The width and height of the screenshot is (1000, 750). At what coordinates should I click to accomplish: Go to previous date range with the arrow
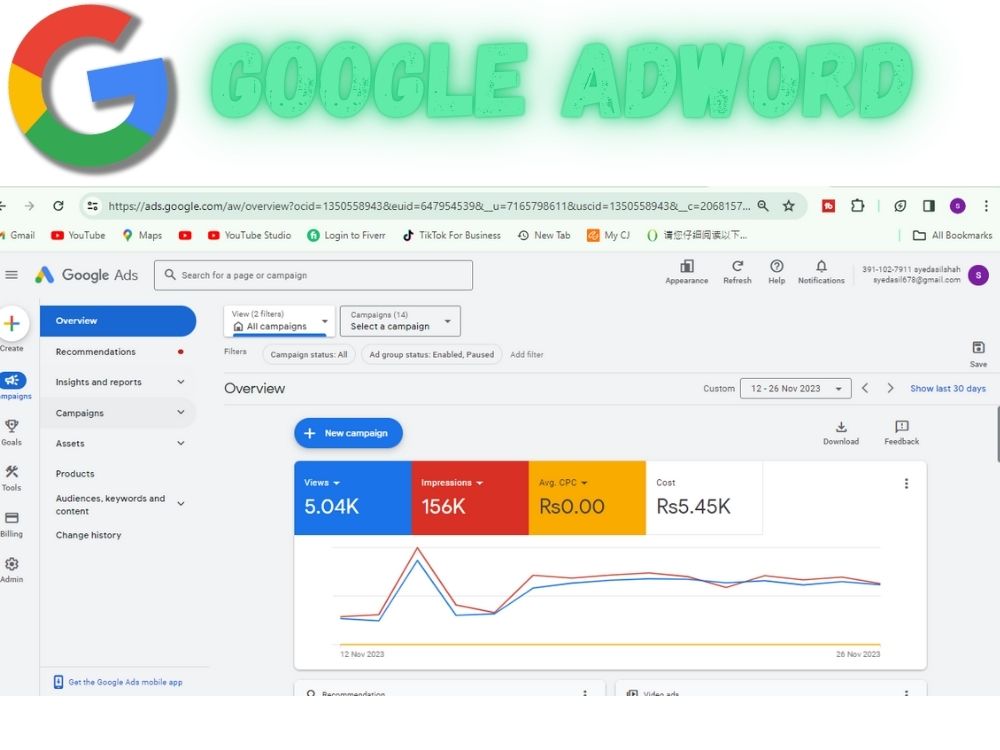[x=865, y=388]
